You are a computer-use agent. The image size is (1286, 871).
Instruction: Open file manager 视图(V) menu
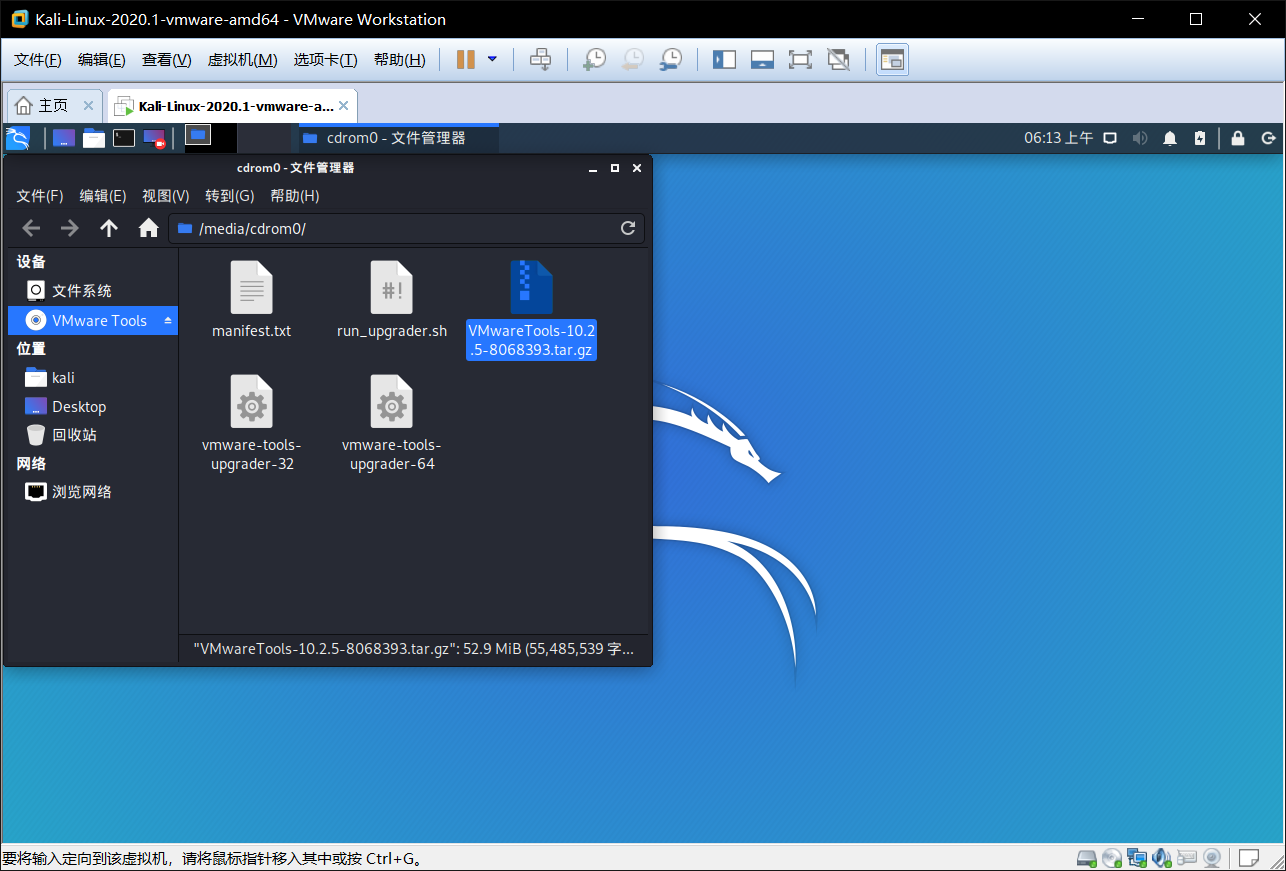point(166,196)
